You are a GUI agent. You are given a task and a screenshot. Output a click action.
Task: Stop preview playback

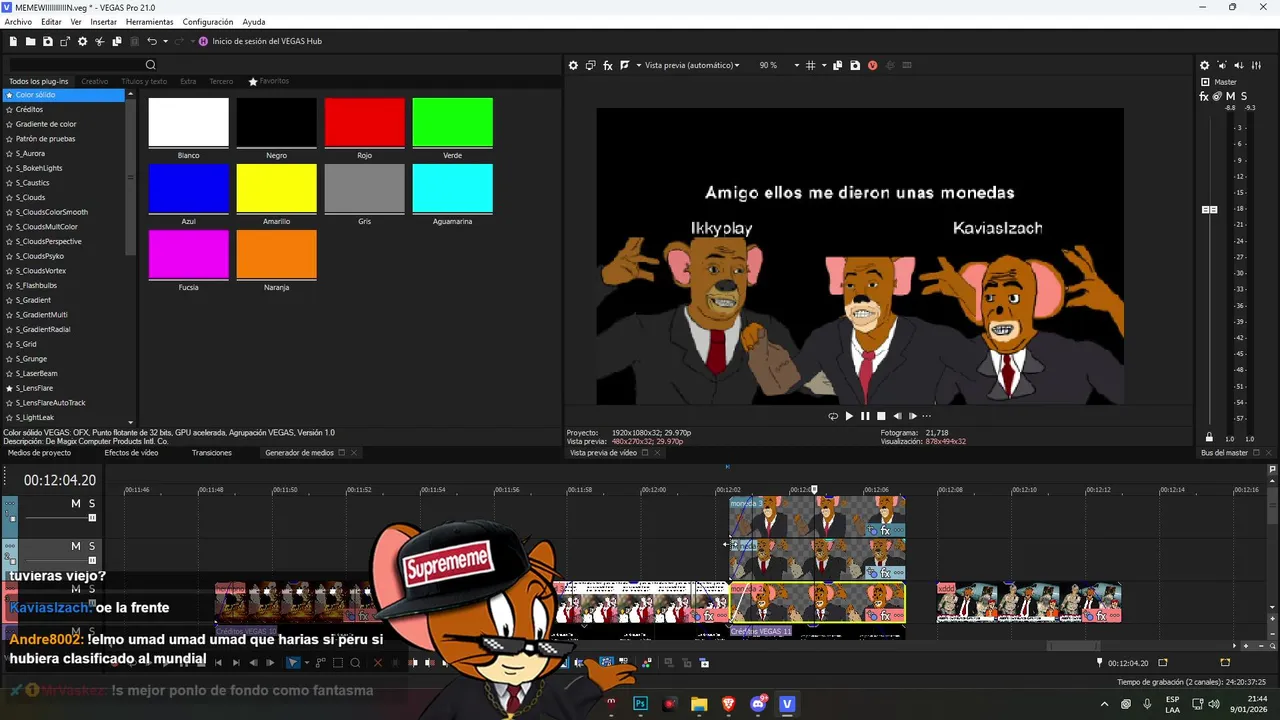click(881, 416)
